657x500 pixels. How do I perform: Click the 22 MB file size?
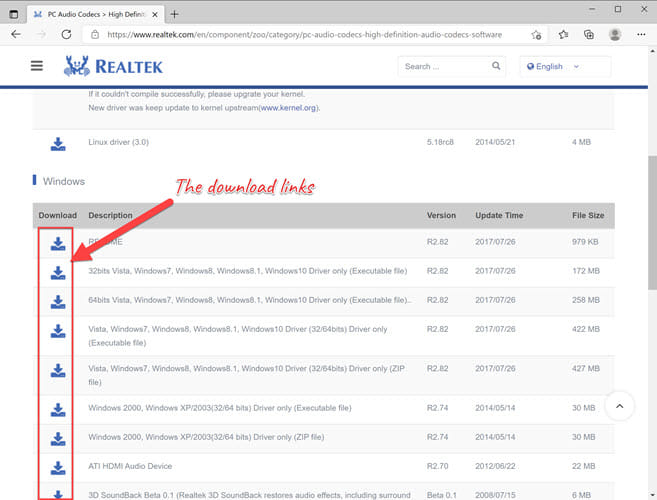(583, 466)
